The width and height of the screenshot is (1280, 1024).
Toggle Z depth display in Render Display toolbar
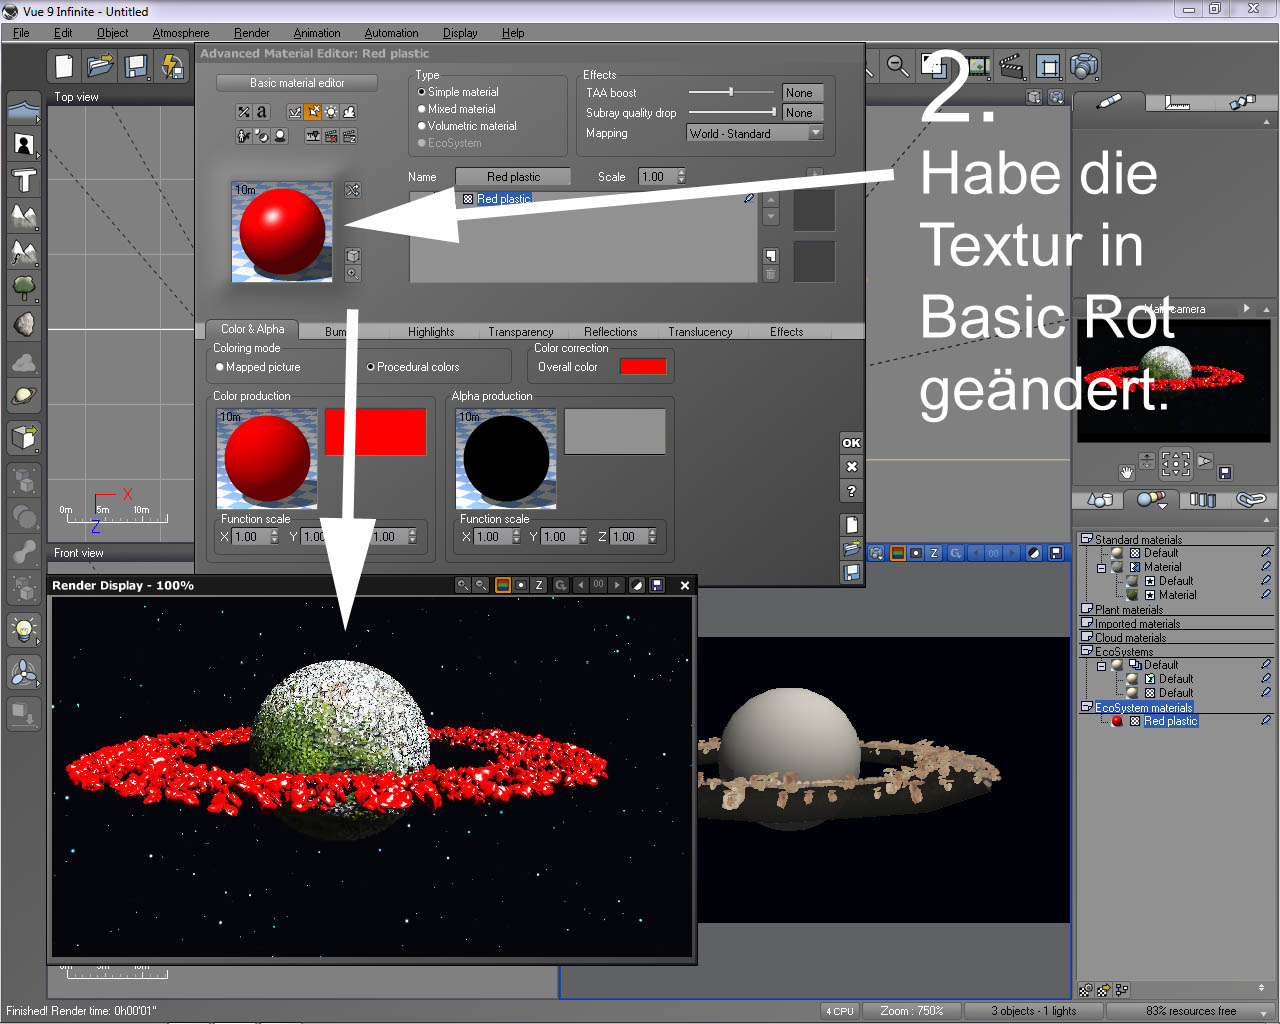[x=539, y=585]
